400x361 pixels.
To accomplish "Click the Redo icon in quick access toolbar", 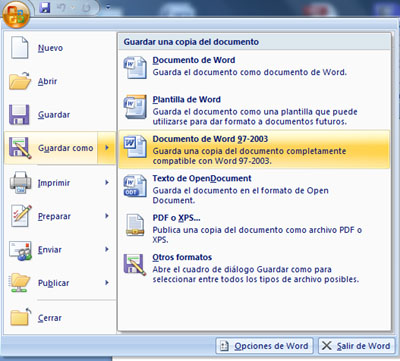I will (x=86, y=8).
